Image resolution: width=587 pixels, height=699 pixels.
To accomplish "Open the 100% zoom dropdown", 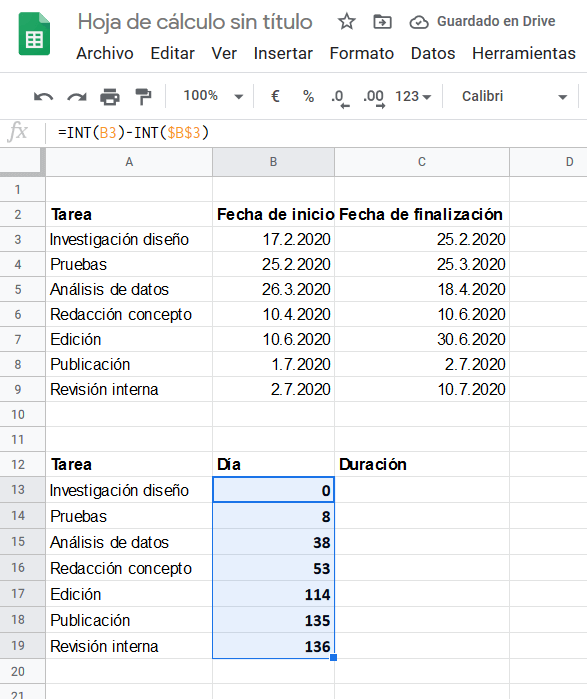I will pyautogui.click(x=213, y=96).
